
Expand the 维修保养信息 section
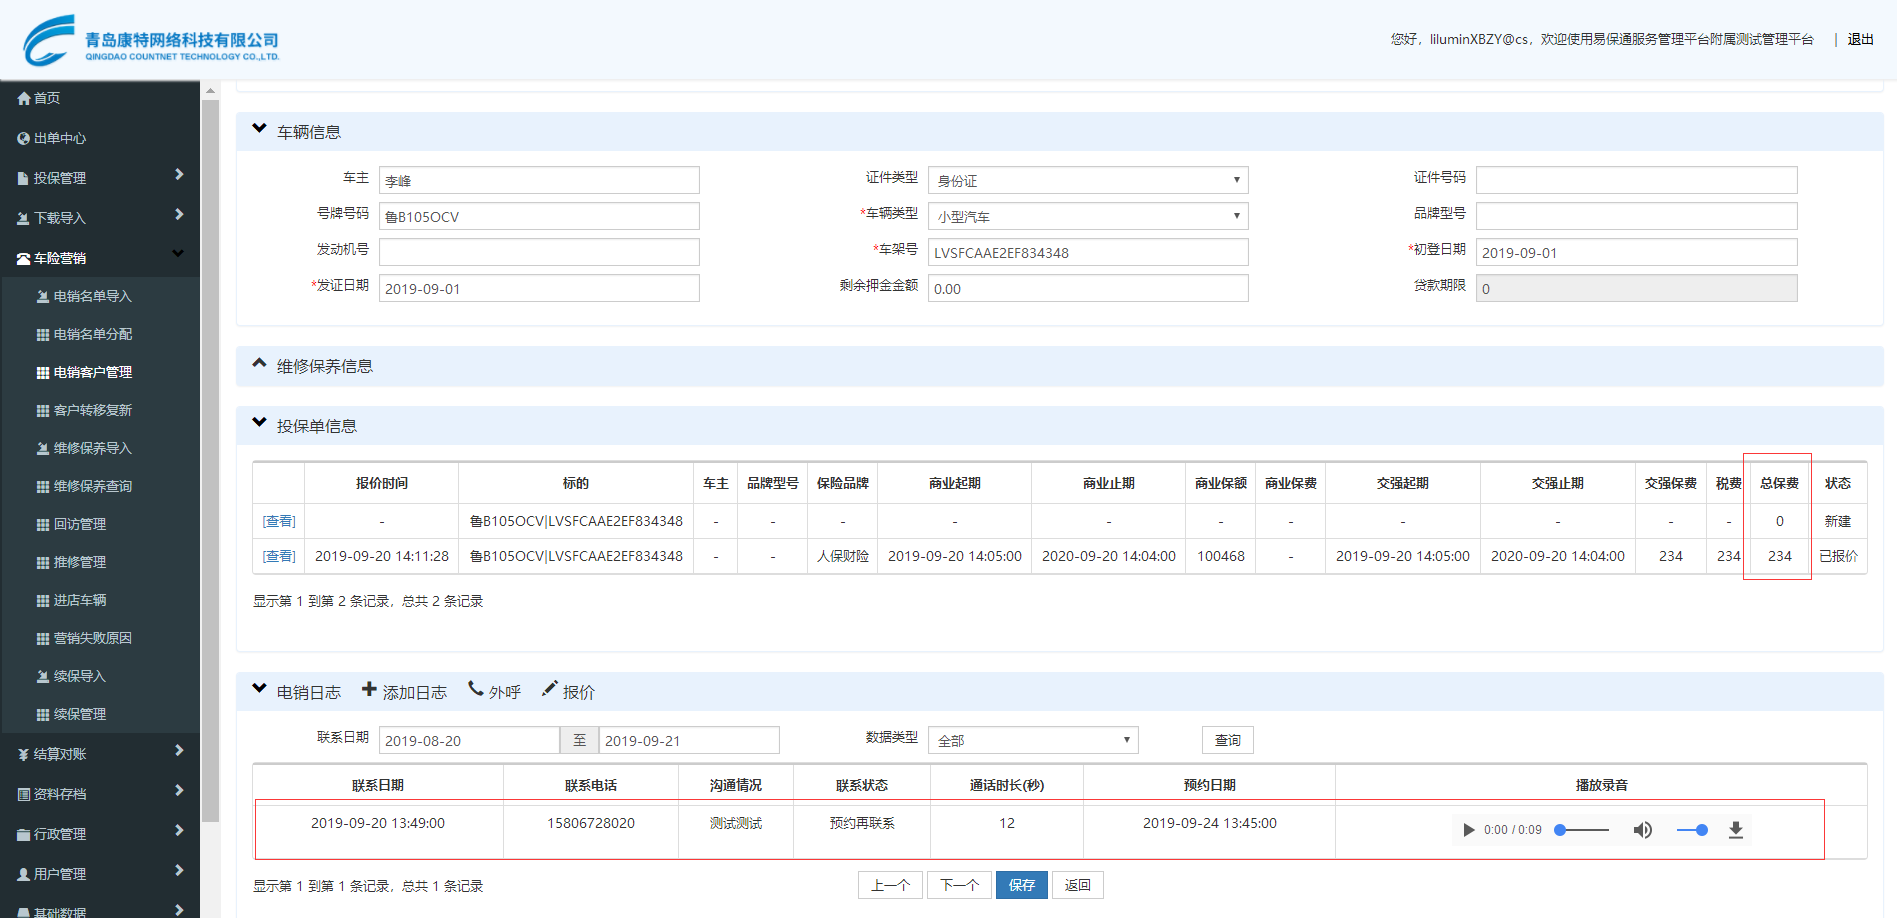(260, 365)
